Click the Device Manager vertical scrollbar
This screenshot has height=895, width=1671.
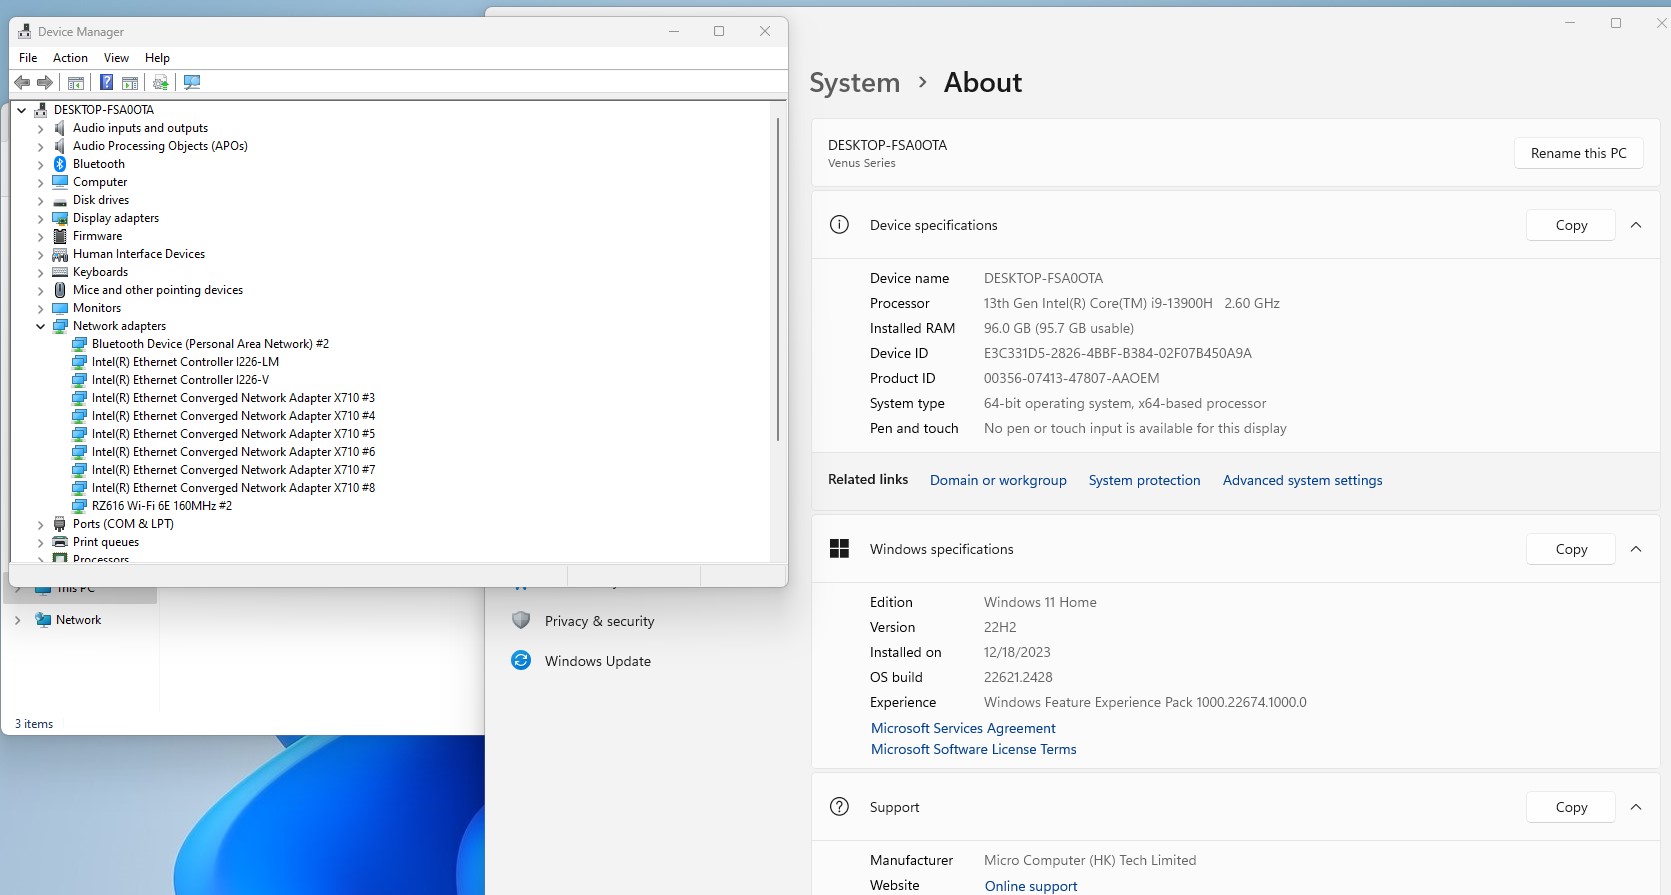click(778, 280)
